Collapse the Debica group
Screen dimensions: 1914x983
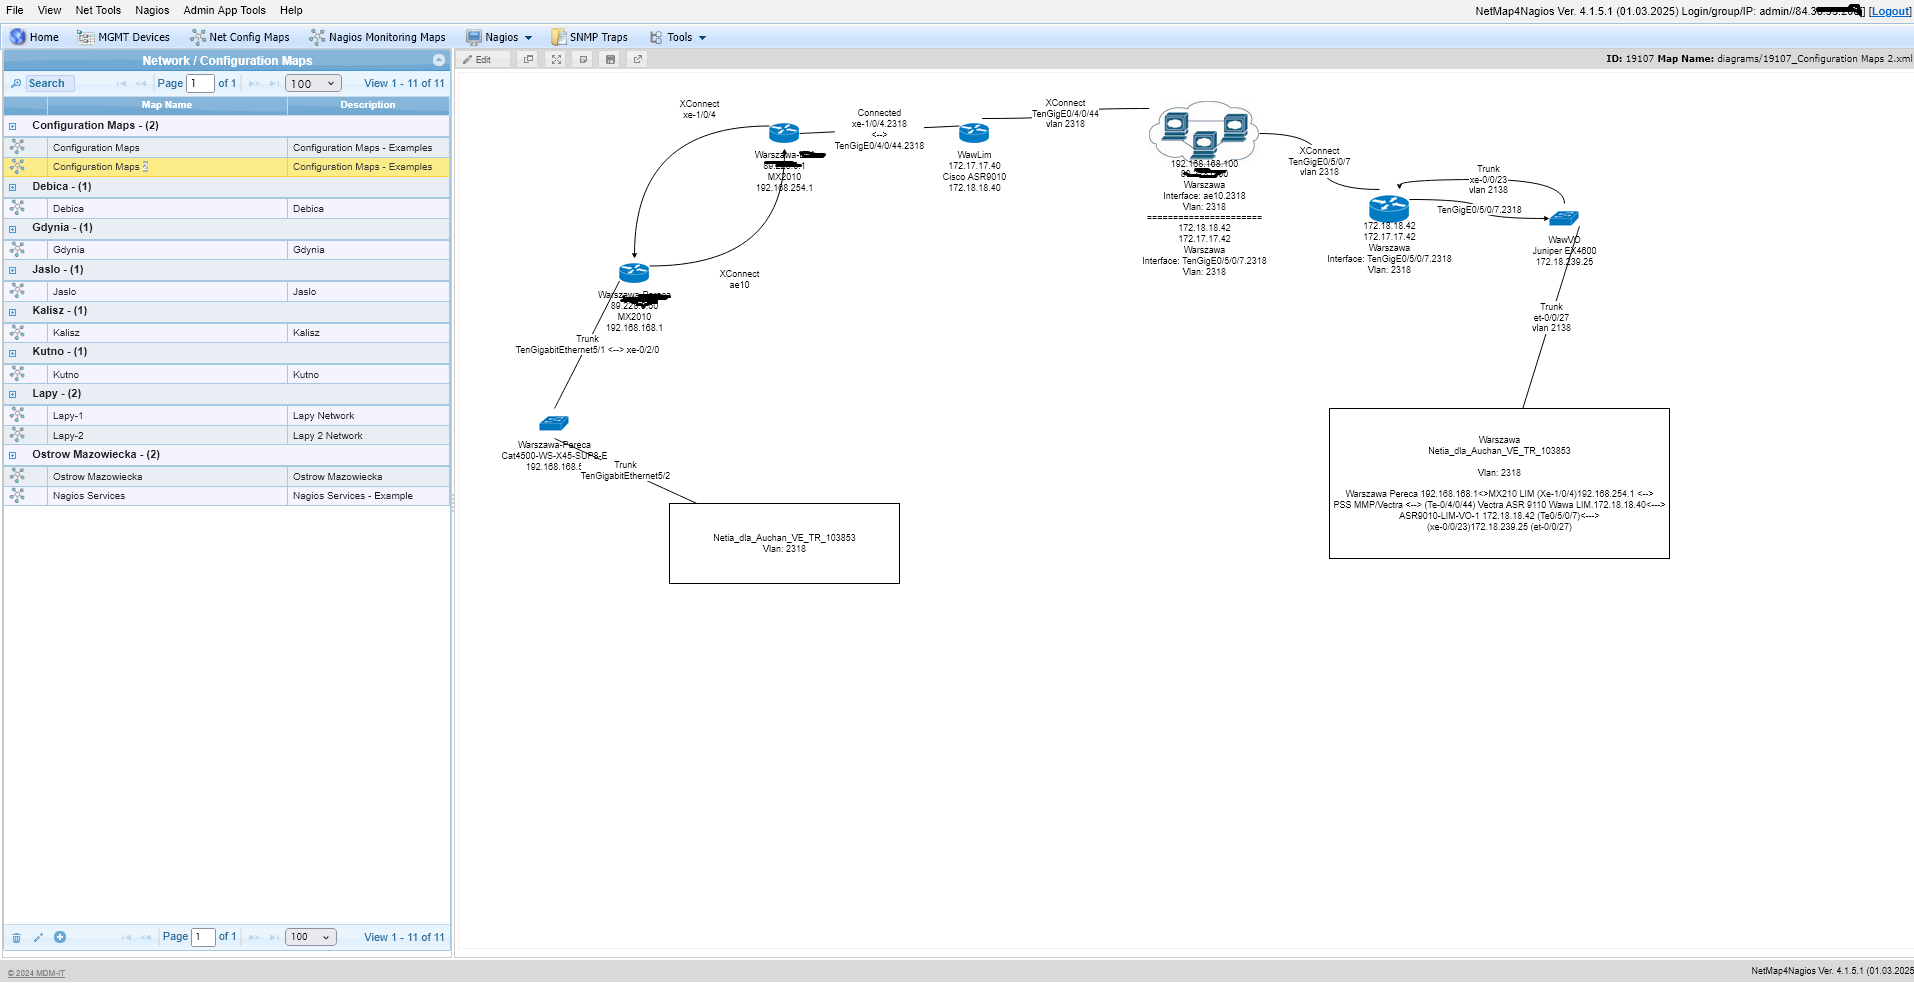click(x=13, y=188)
